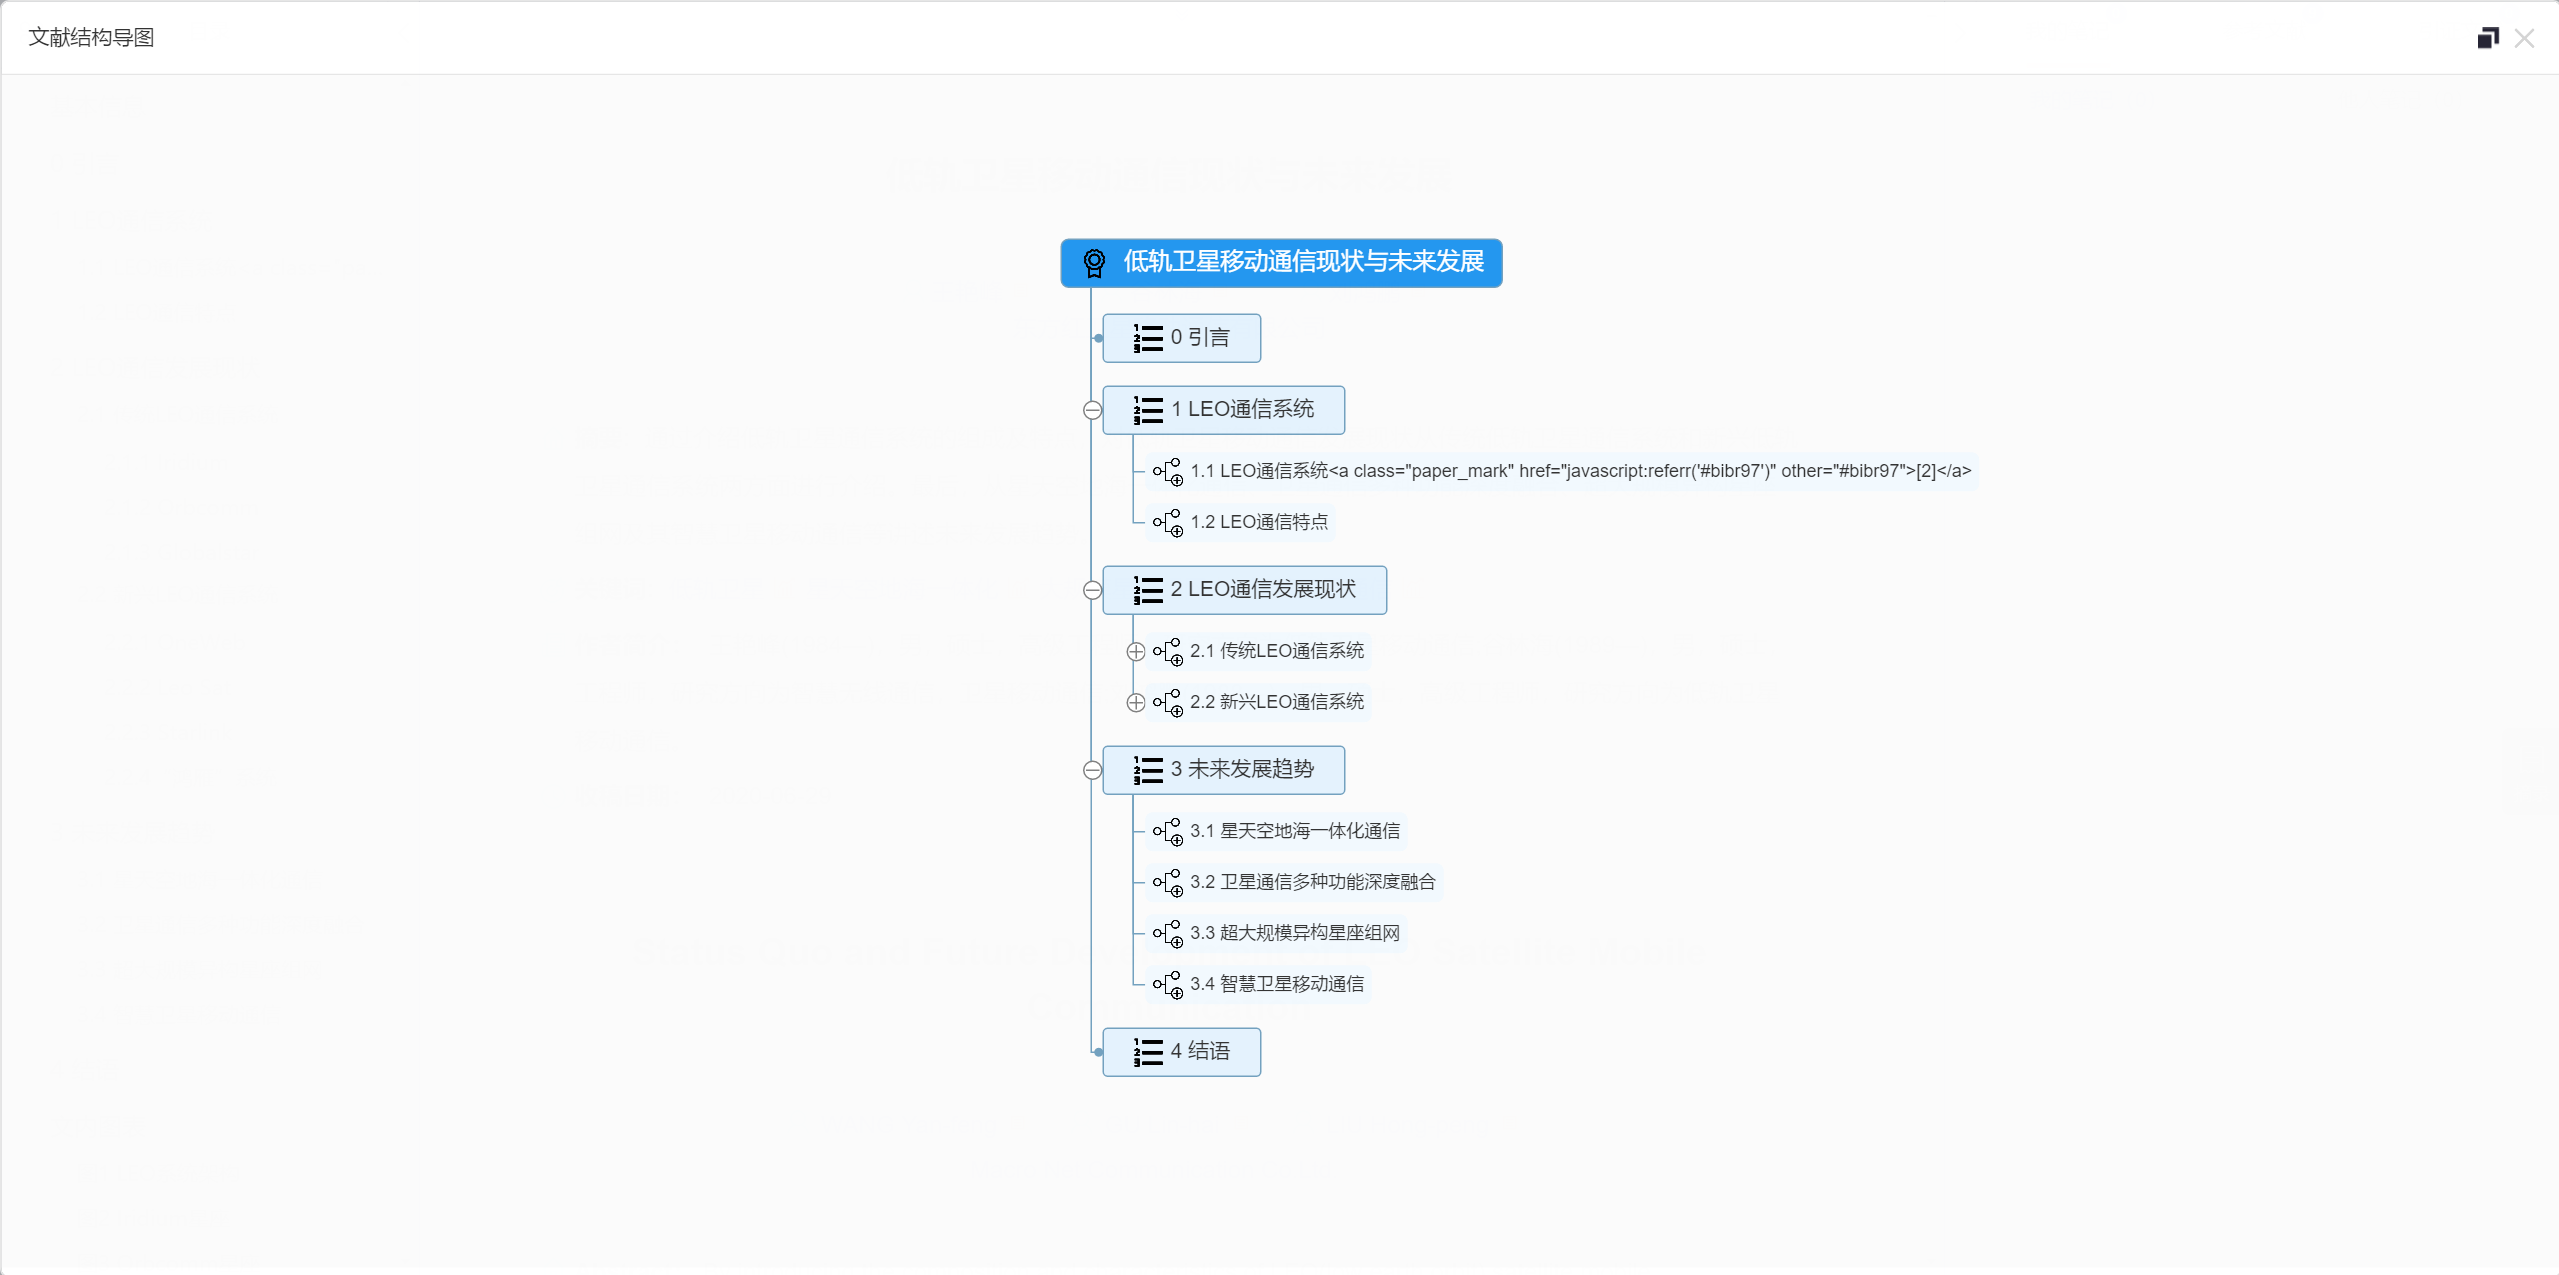Expand the 2.1 传统LEO通信系统 node
This screenshot has height=1275, width=2559.
[x=1136, y=651]
